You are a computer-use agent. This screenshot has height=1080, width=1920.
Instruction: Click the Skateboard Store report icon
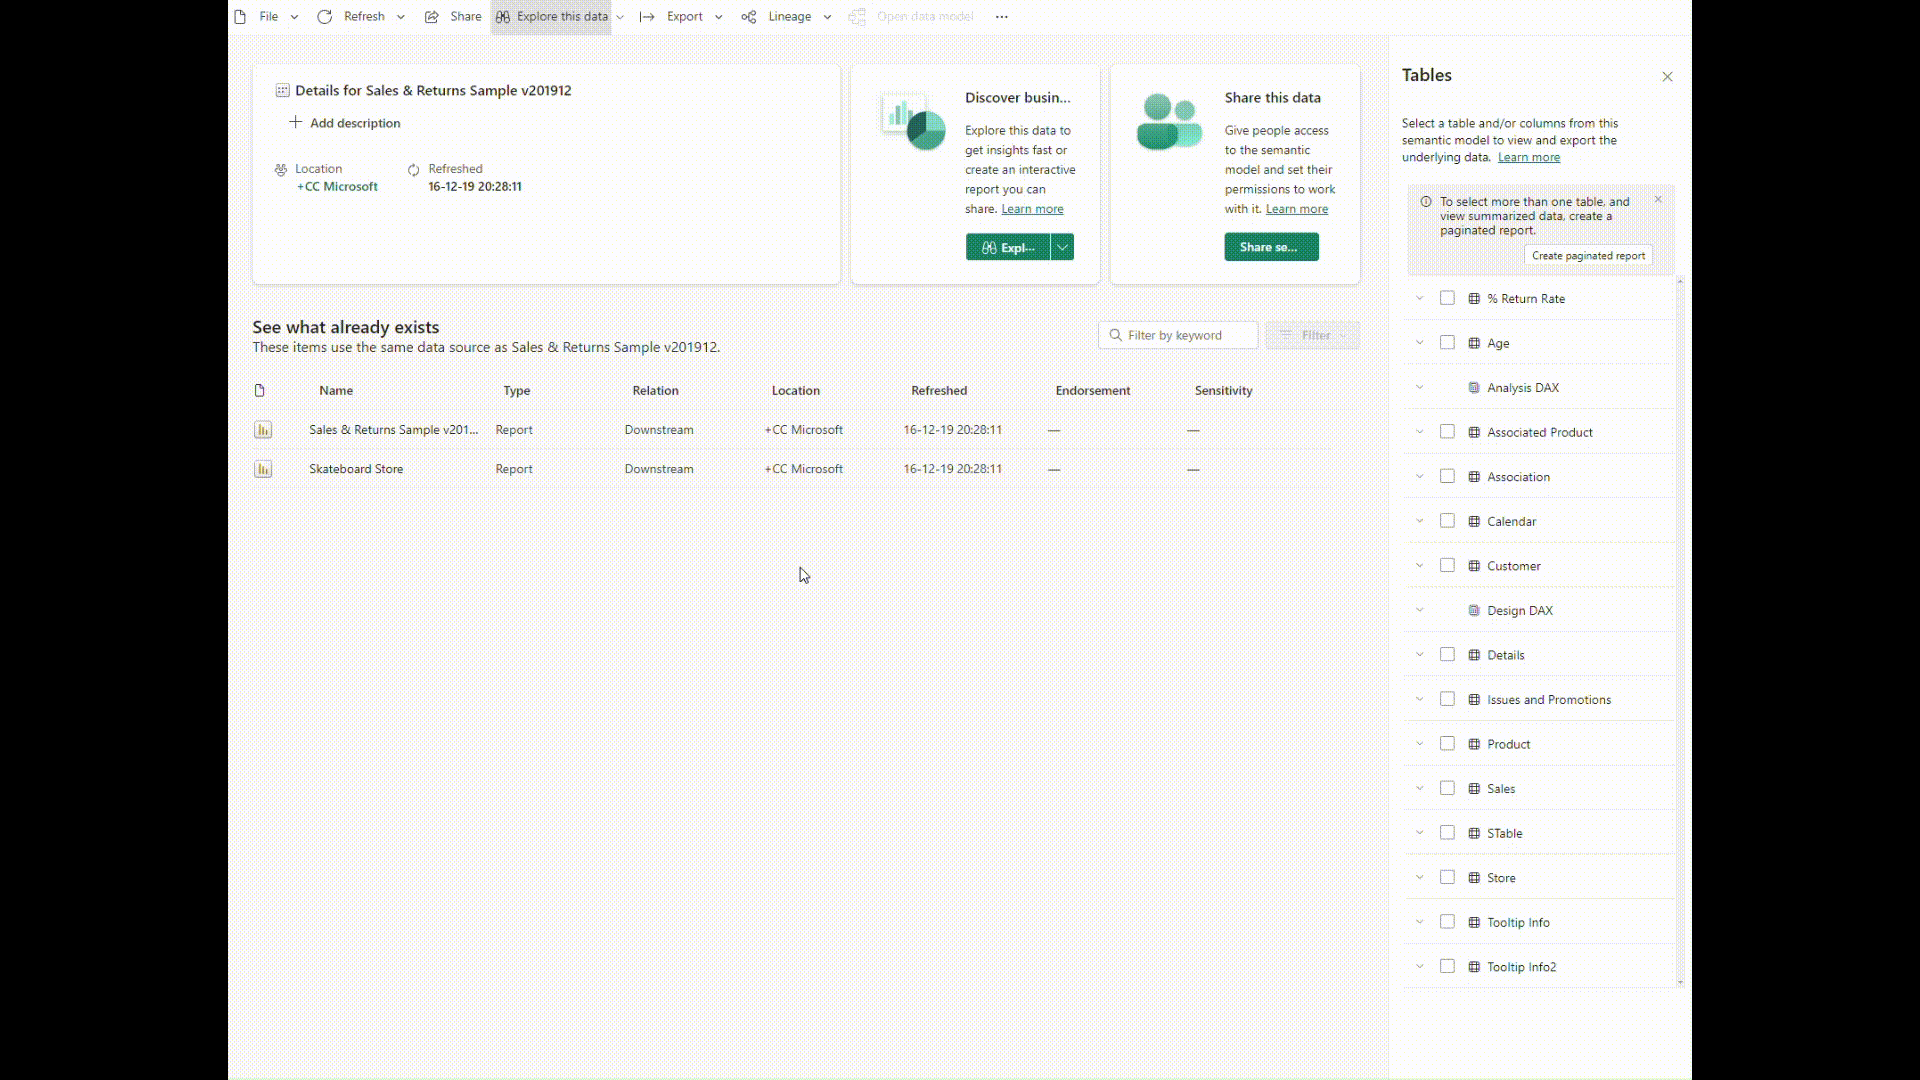click(263, 469)
